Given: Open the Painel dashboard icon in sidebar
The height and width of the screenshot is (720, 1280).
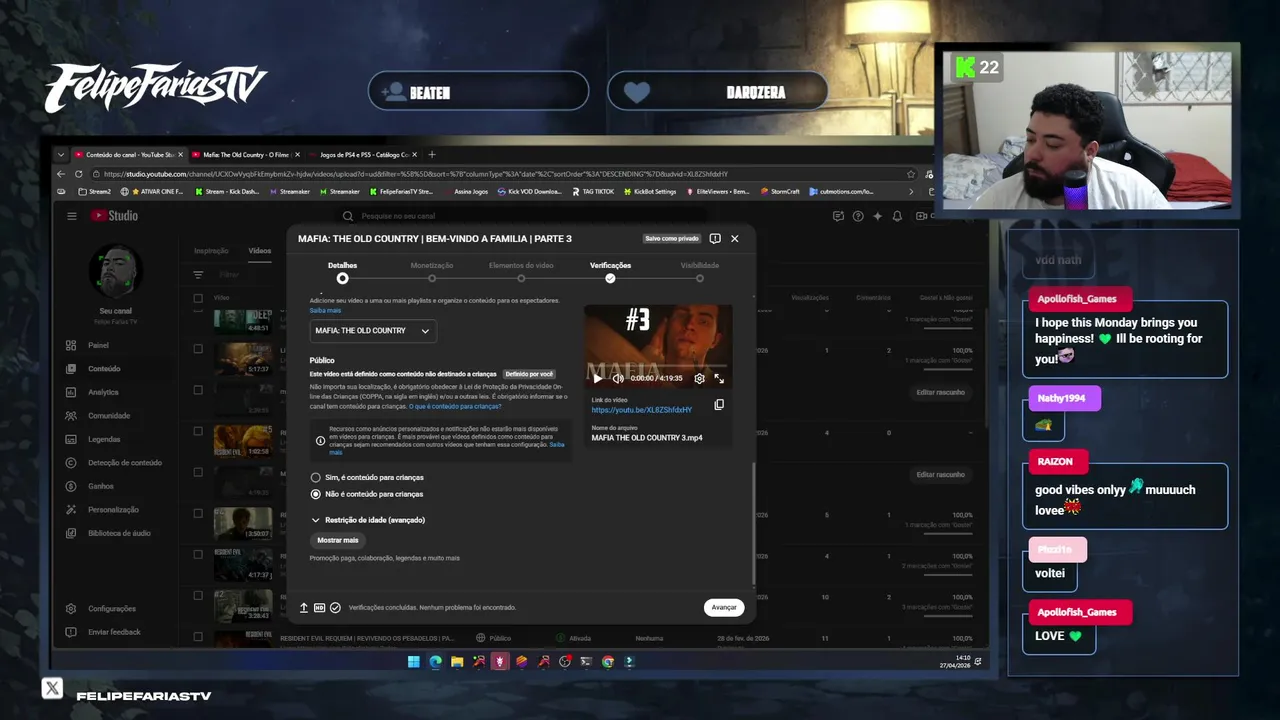Looking at the screenshot, I should (70, 345).
